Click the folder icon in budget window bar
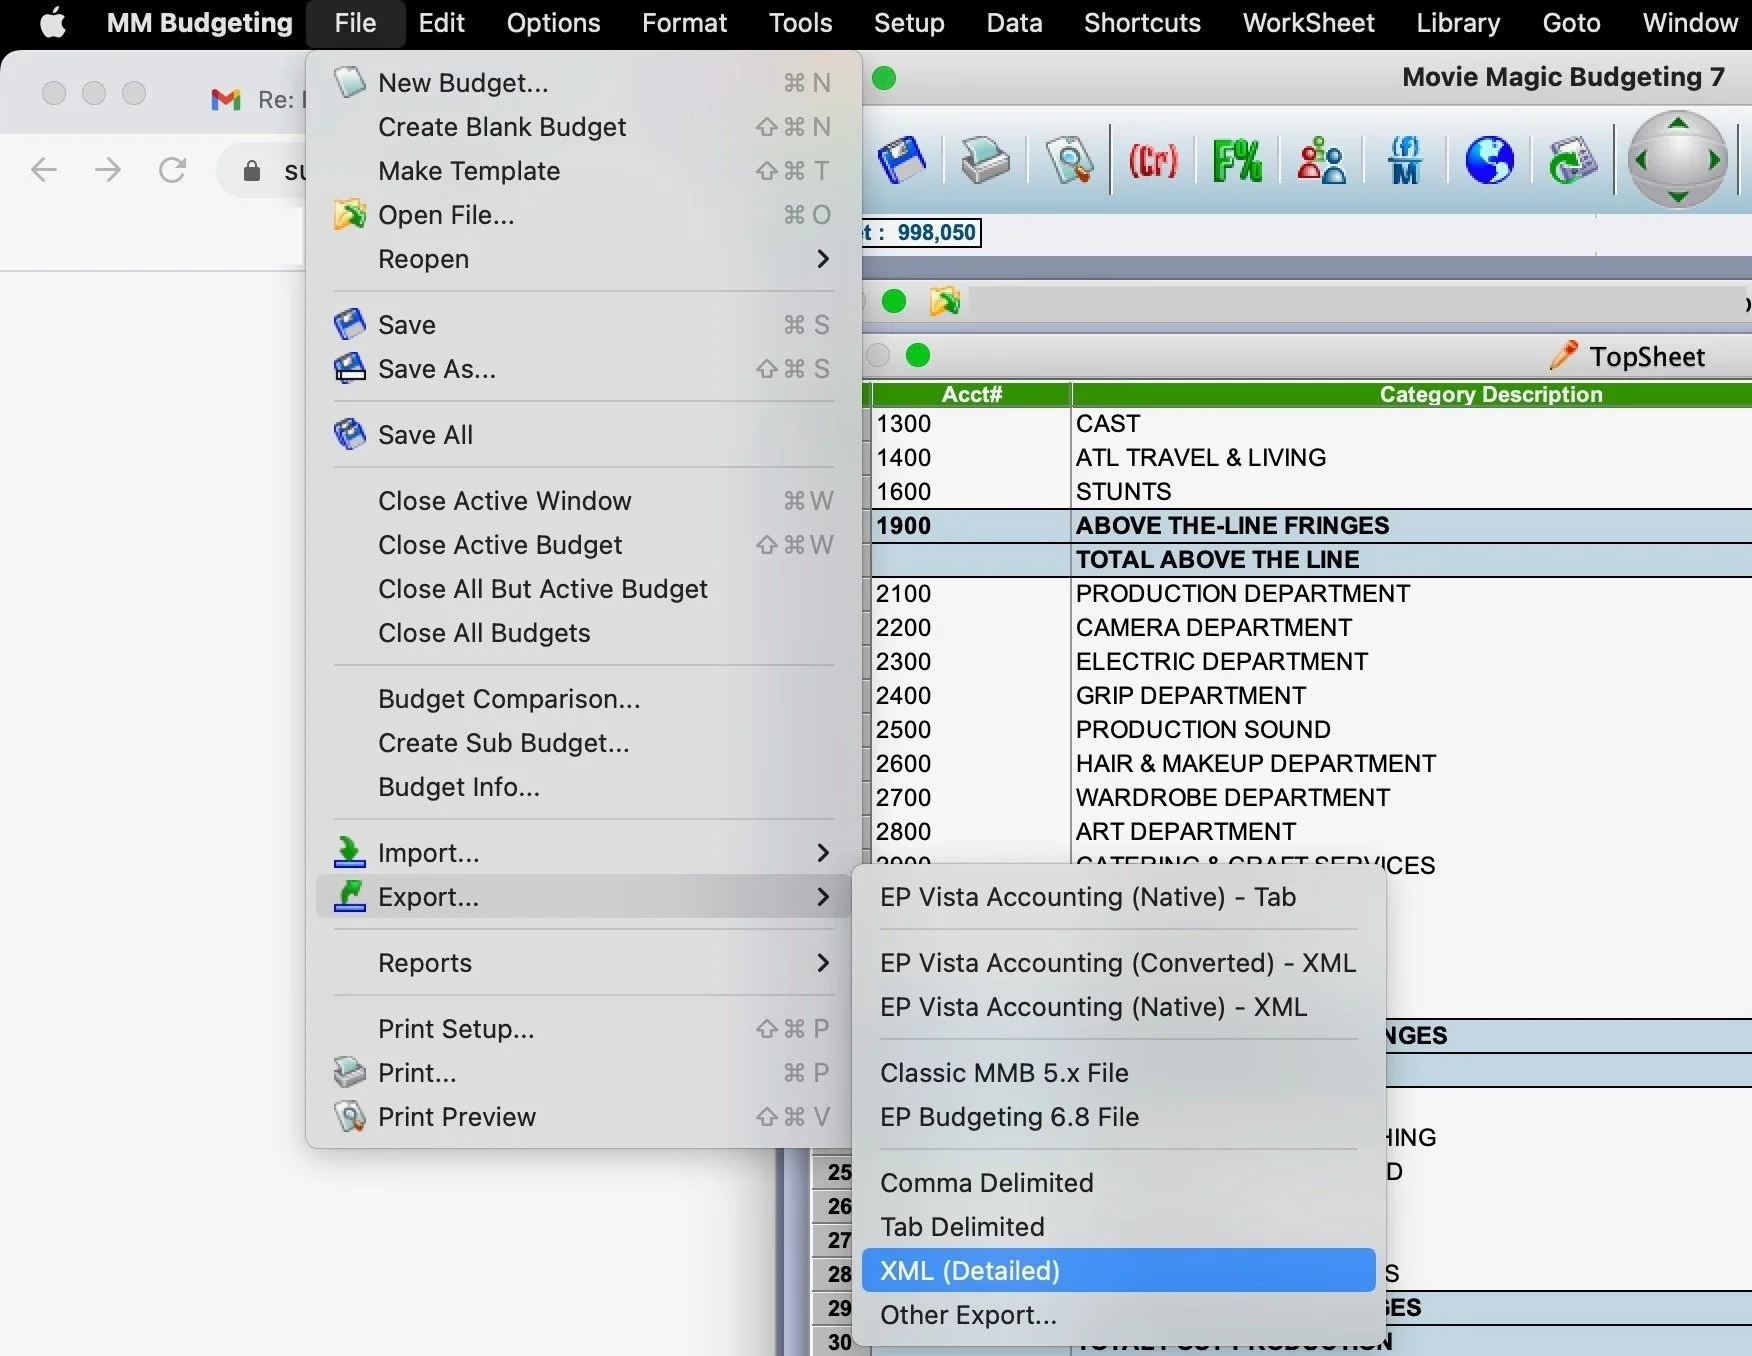Viewport: 1752px width, 1356px height. coord(945,301)
